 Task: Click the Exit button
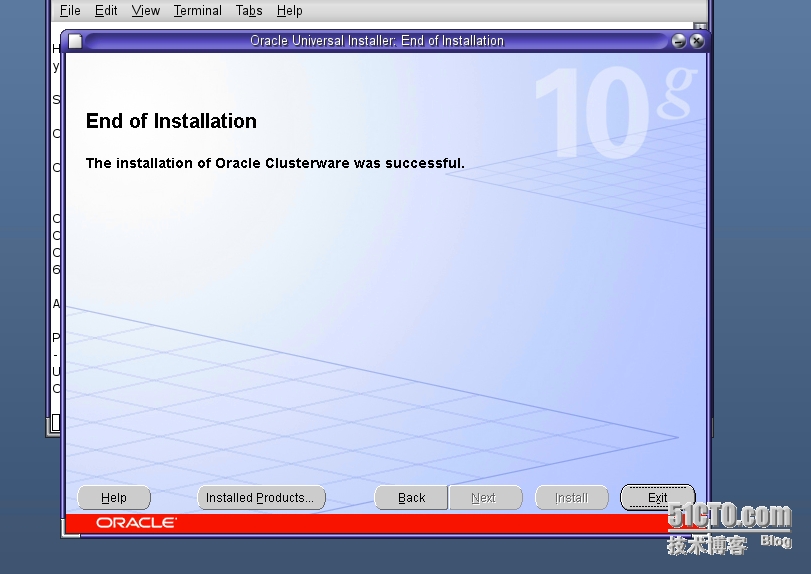[x=657, y=497]
